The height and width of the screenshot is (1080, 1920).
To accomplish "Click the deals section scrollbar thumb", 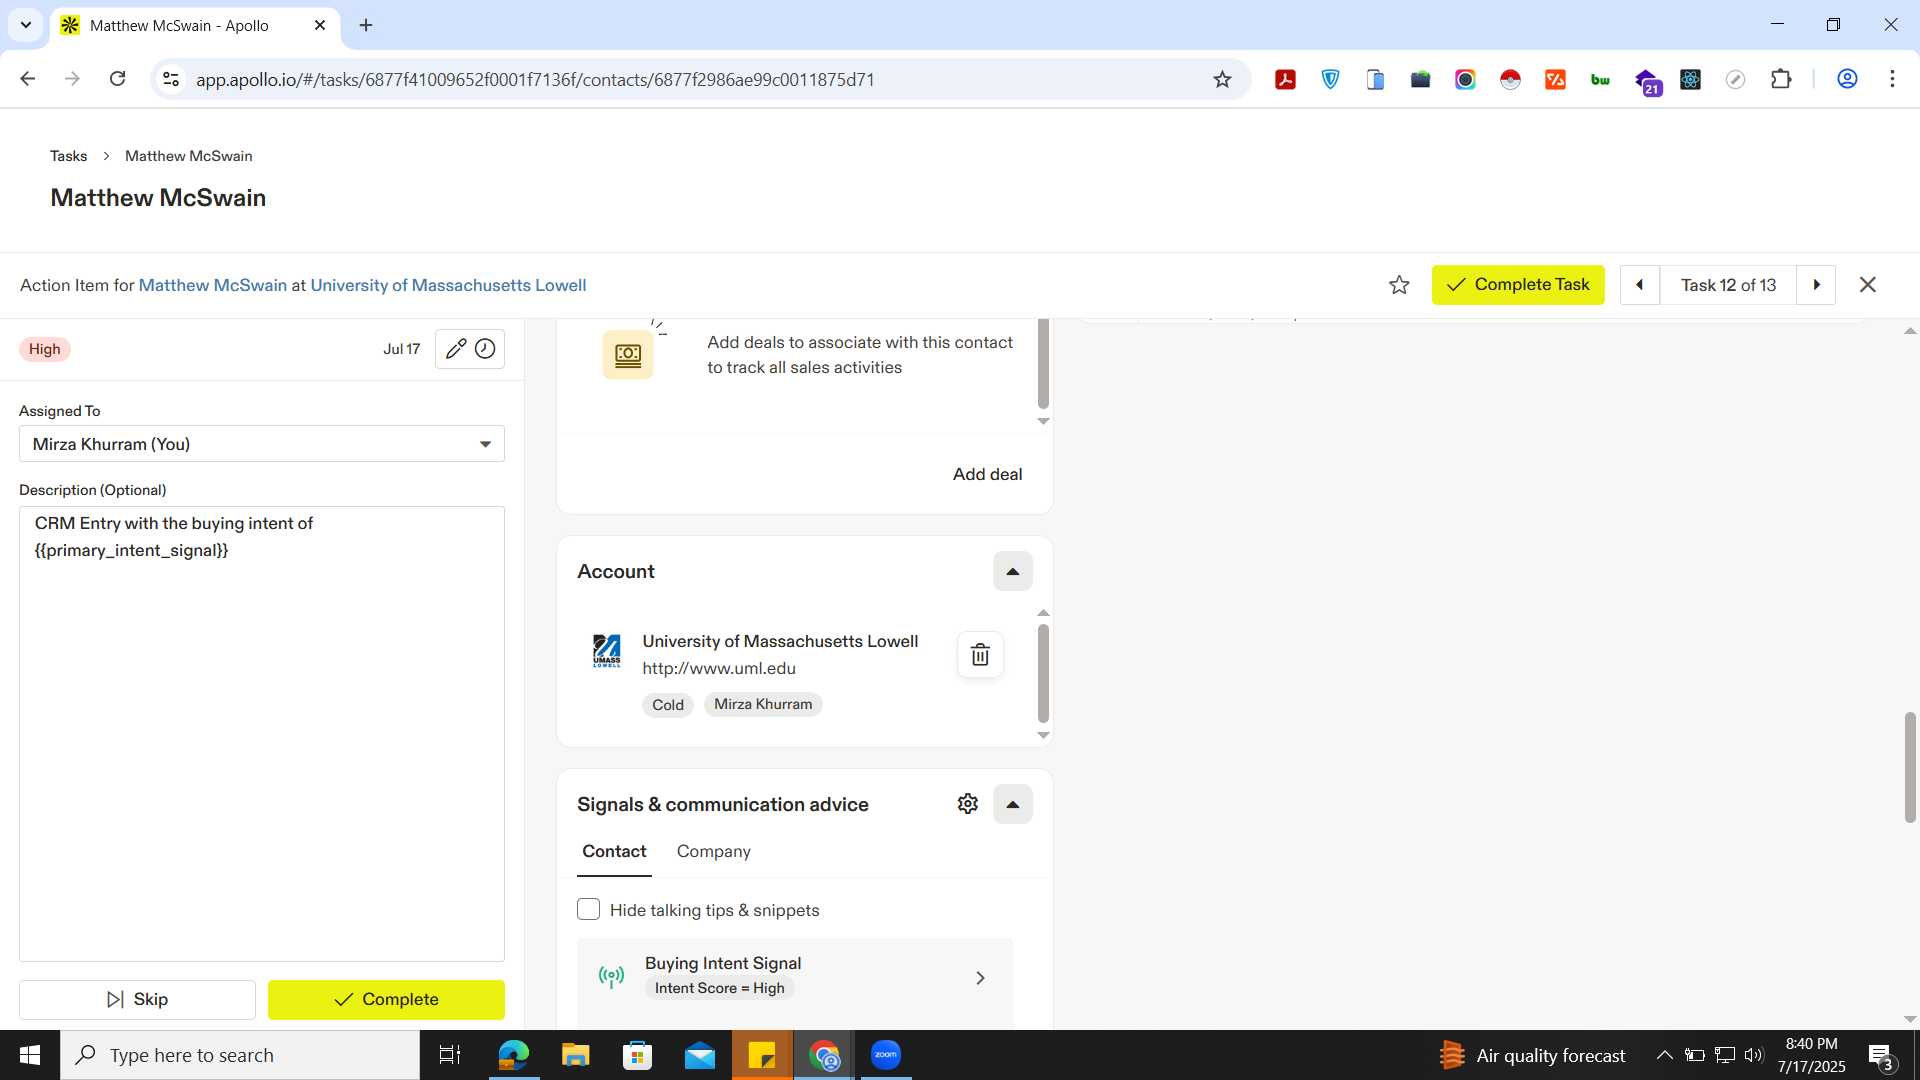I will (x=1043, y=364).
